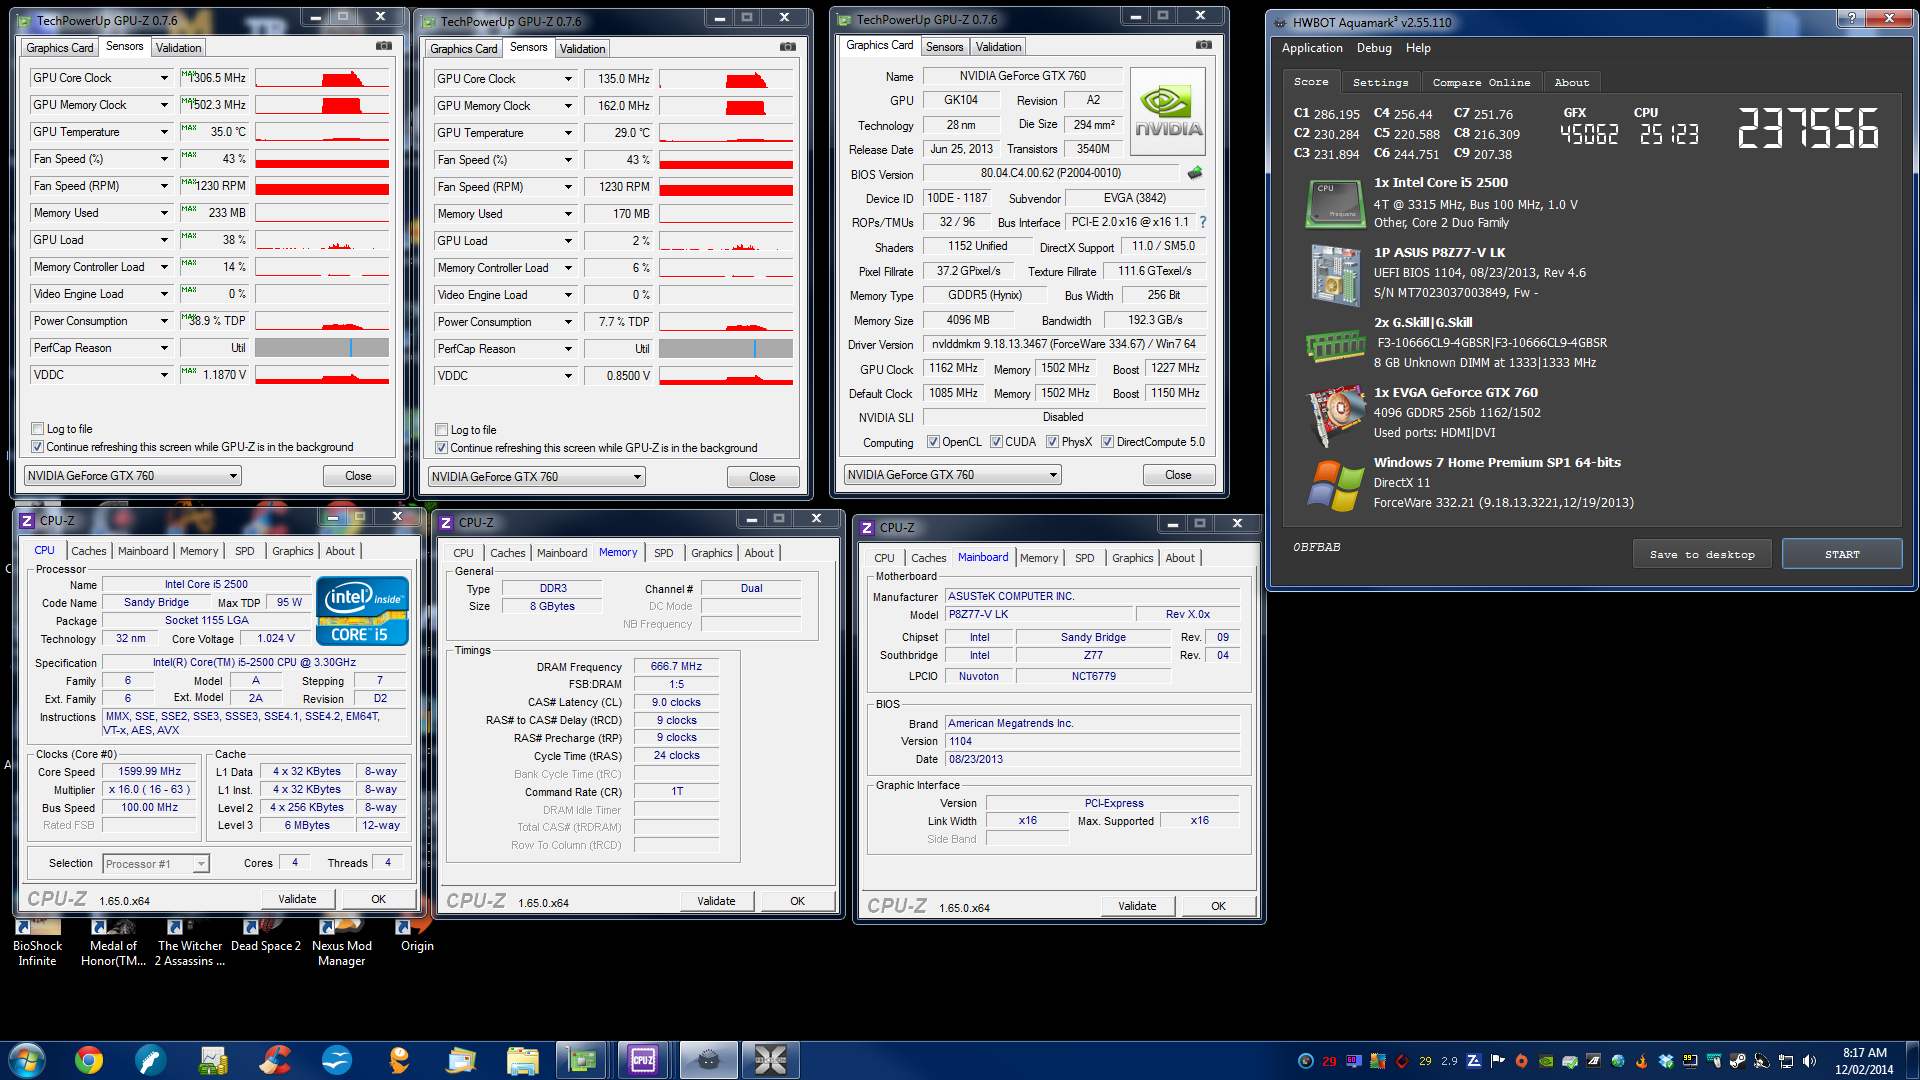Click the CPU chip icon in HWBOT Aquamark

(x=1335, y=203)
